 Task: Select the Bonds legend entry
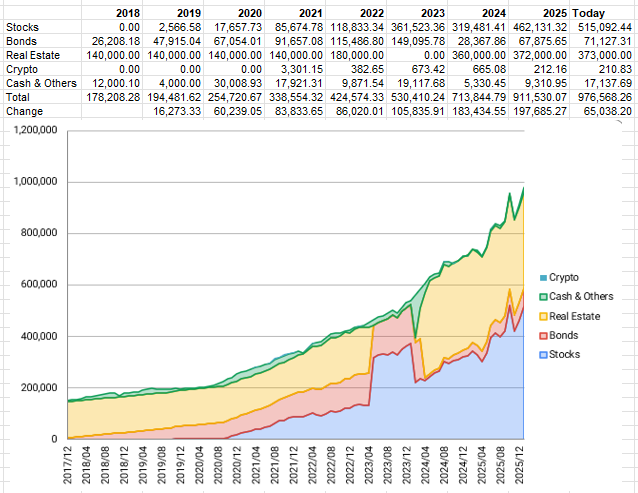[565, 335]
